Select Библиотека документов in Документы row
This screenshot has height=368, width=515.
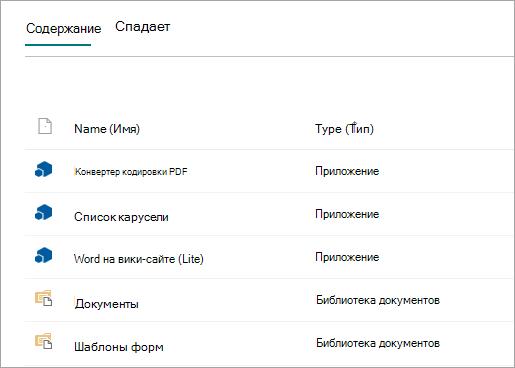point(378,300)
